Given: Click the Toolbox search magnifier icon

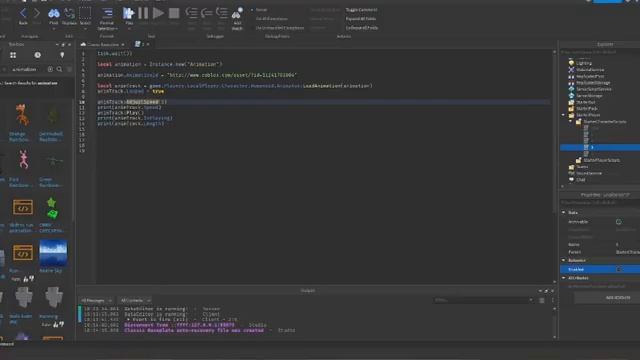Looking at the screenshot, I should pyautogui.click(x=60, y=69).
